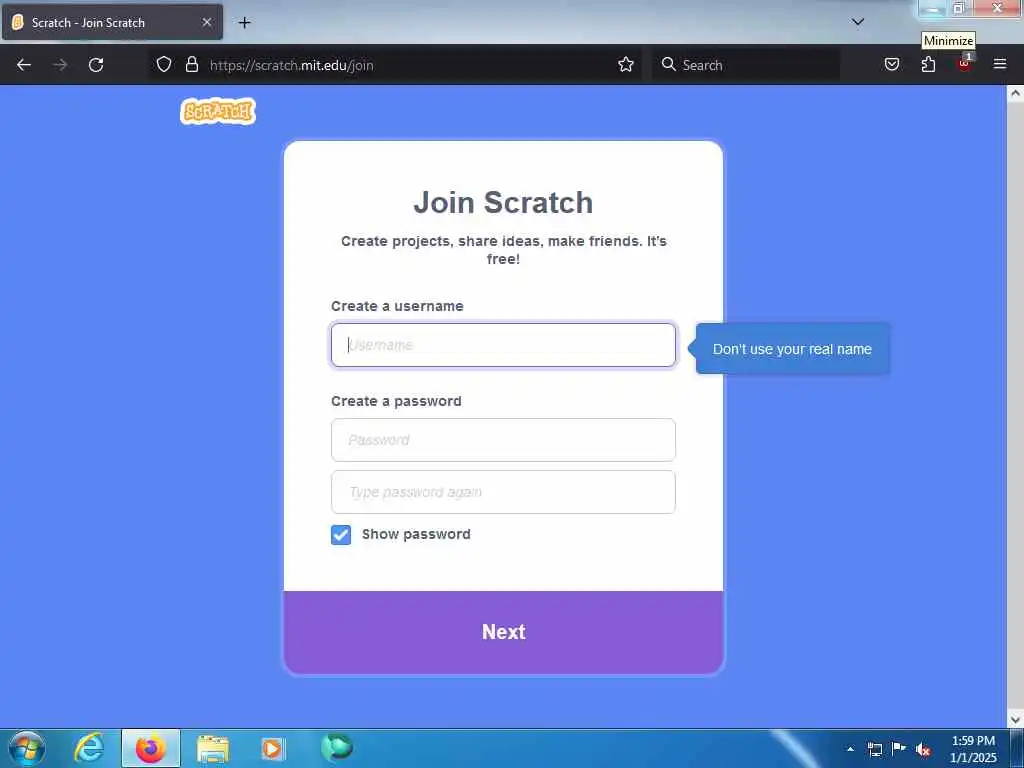Go back with the browser back arrow
The image size is (1024, 768).
[24, 65]
